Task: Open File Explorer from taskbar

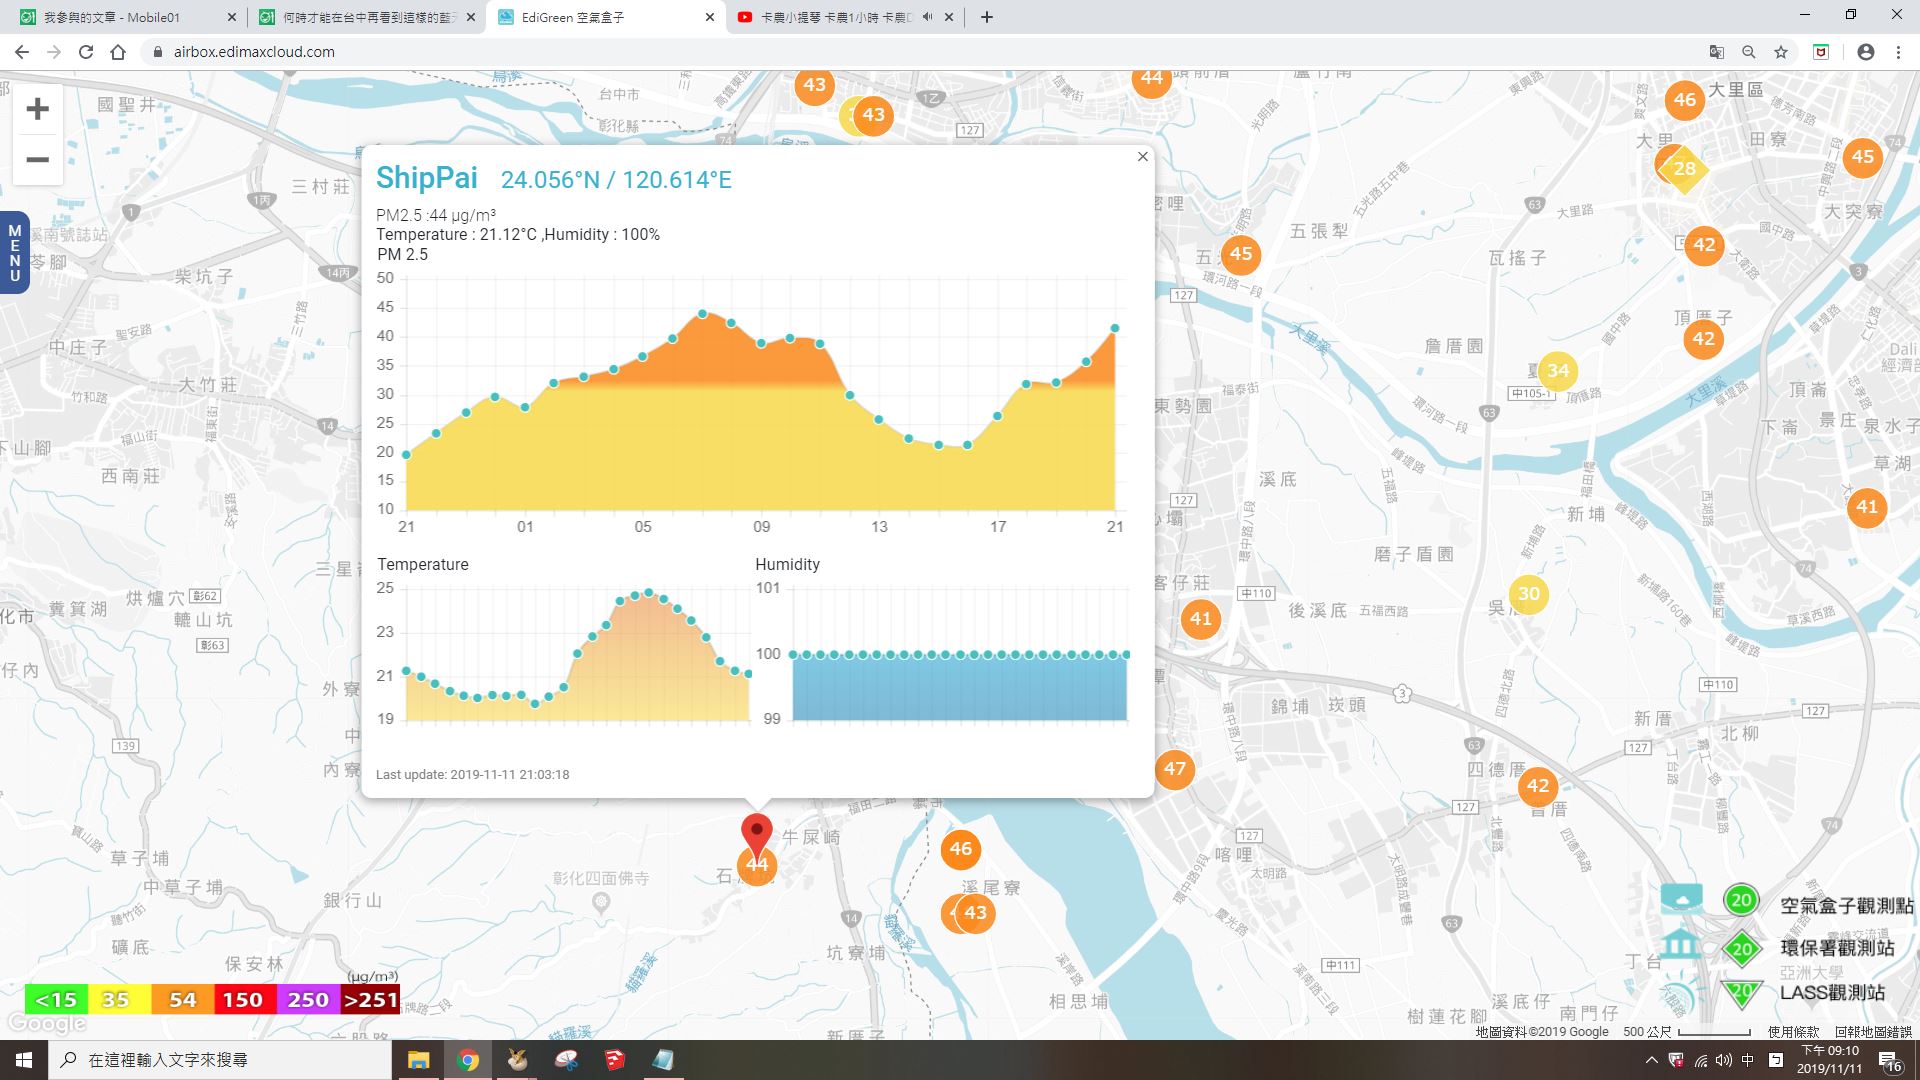Action: 418,1060
